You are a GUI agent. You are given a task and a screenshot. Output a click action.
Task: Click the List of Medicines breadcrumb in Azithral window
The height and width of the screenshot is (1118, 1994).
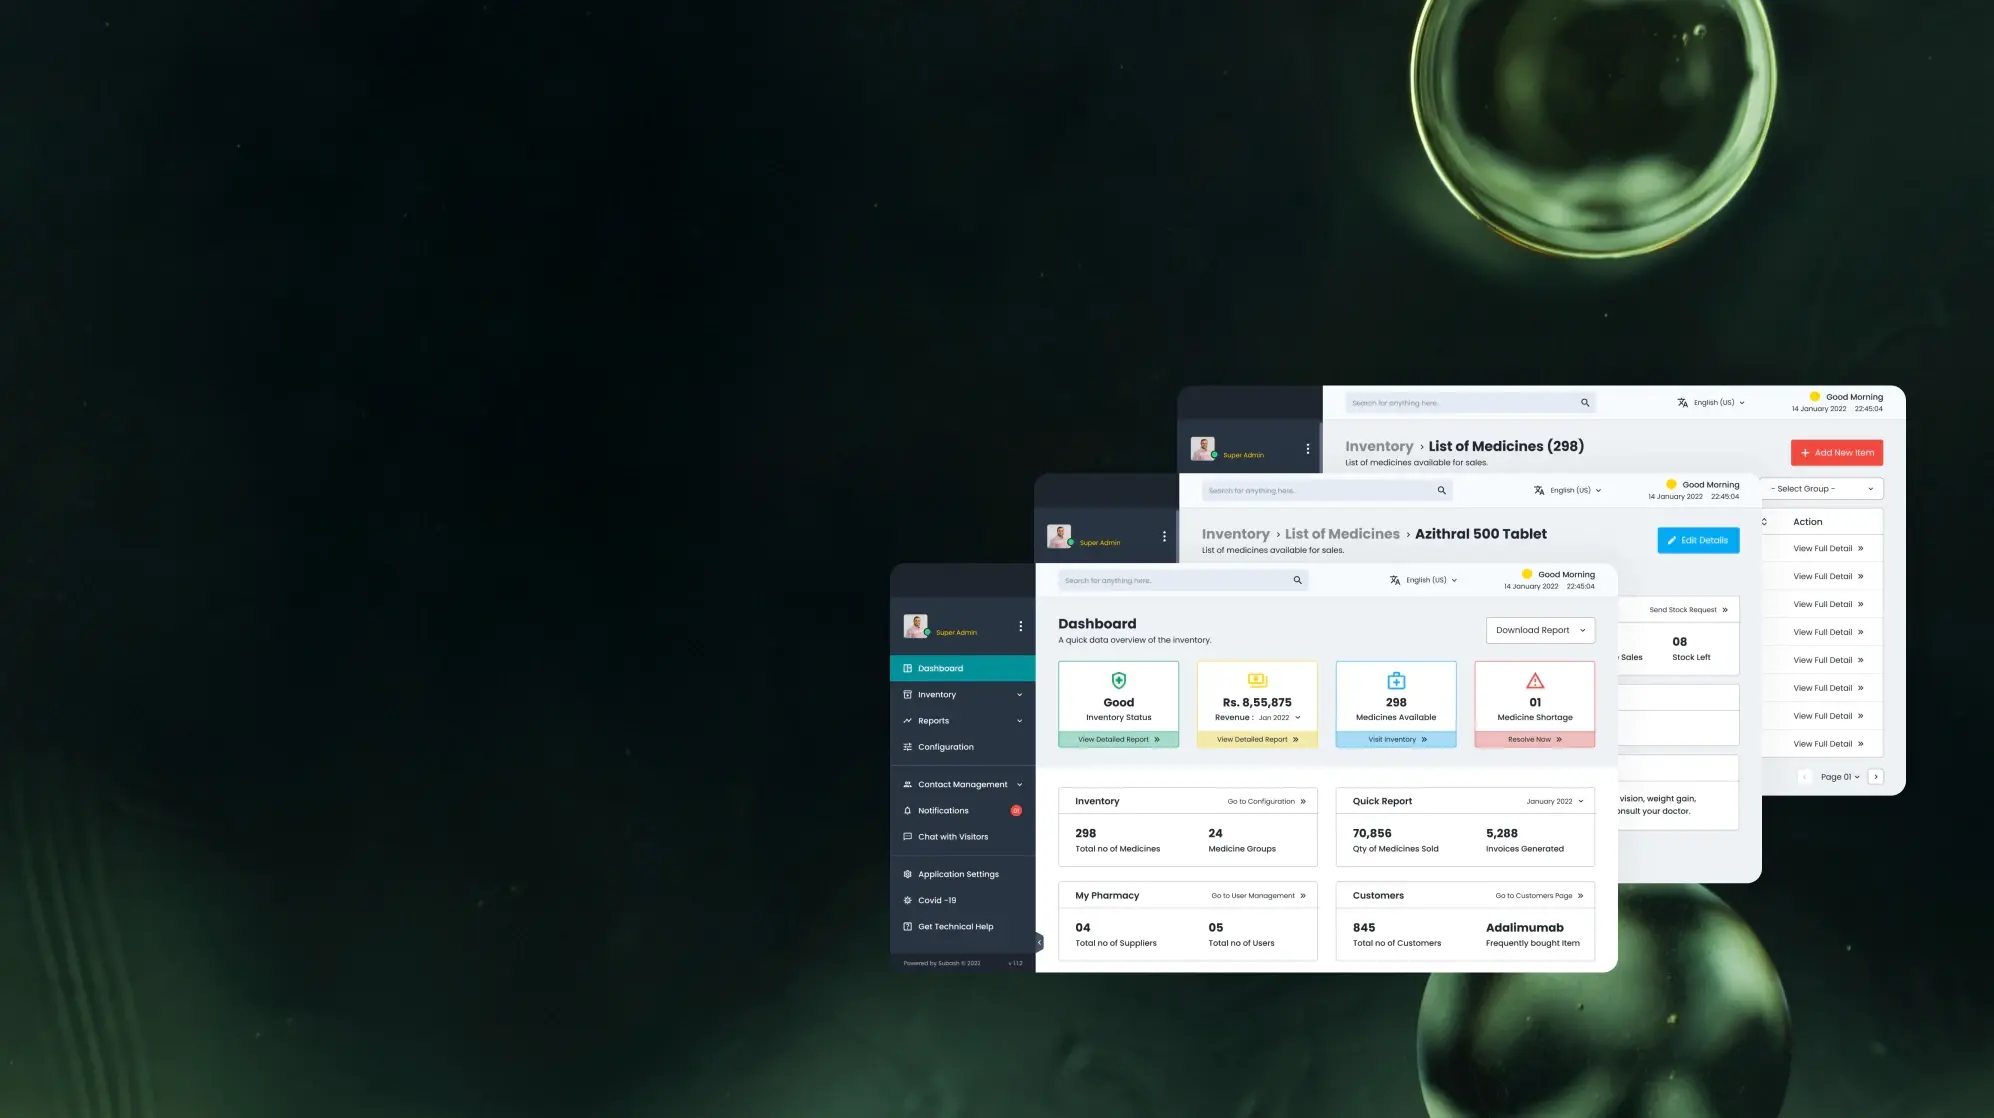tap(1342, 534)
